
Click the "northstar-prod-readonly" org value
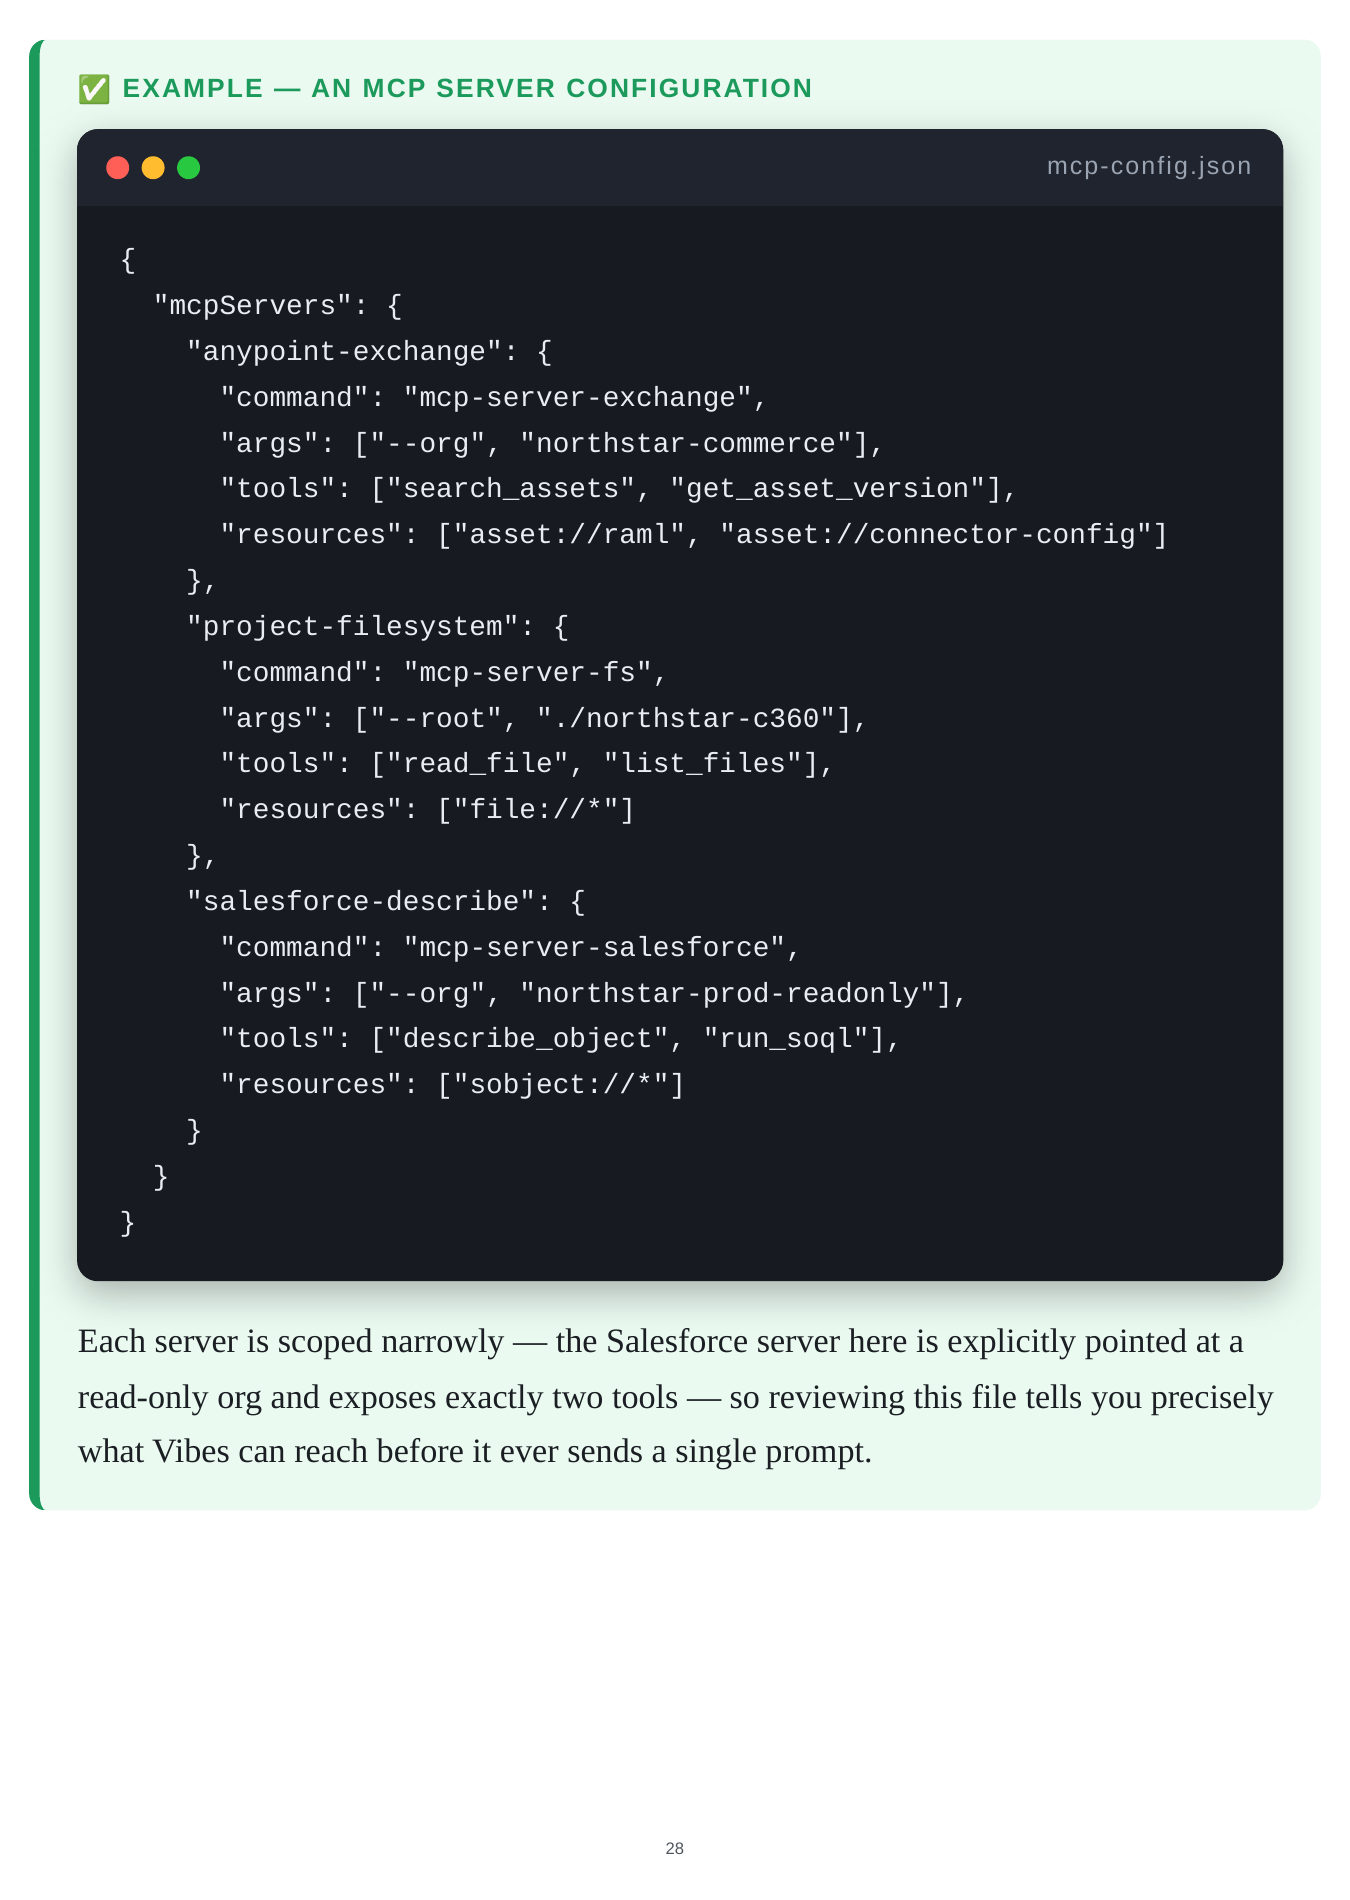pos(728,994)
